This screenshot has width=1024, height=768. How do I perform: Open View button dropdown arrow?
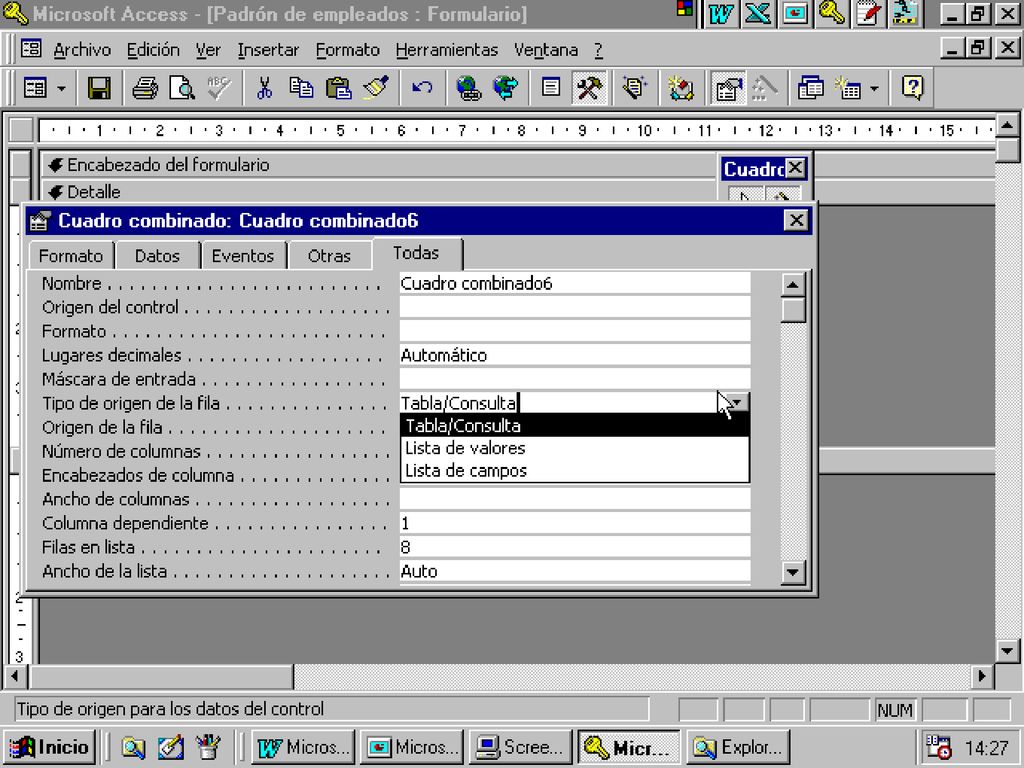pos(61,88)
